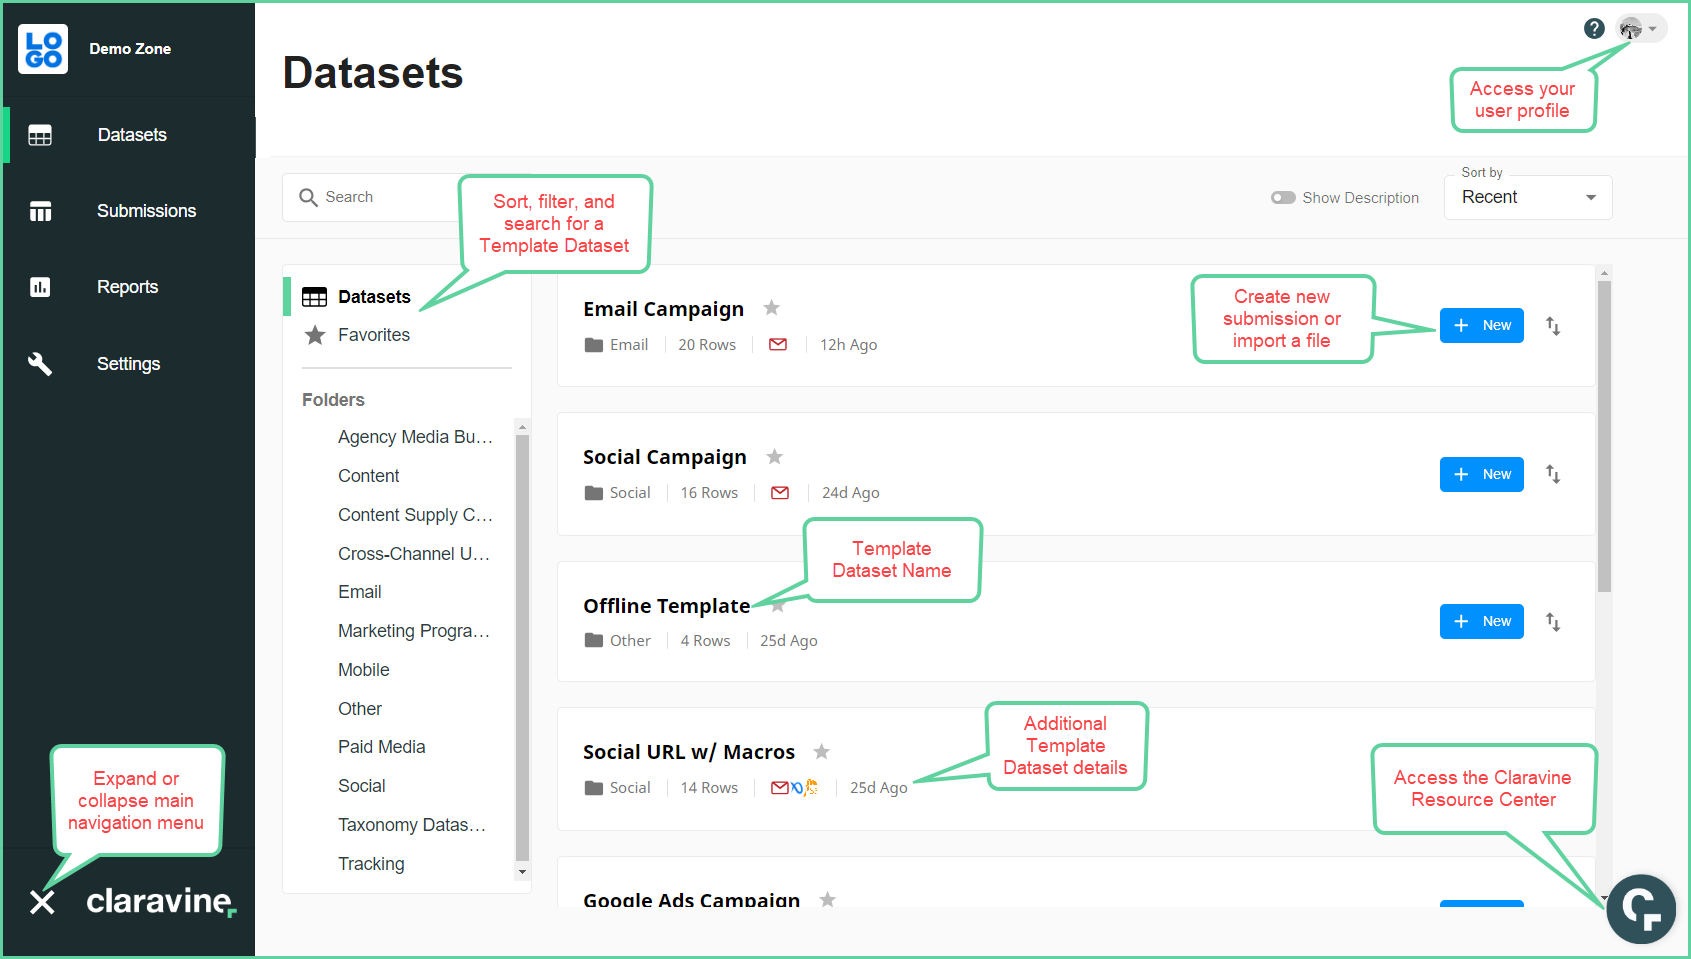Image resolution: width=1691 pixels, height=959 pixels.
Task: Open the Sort by Recent dropdown
Action: point(1527,197)
